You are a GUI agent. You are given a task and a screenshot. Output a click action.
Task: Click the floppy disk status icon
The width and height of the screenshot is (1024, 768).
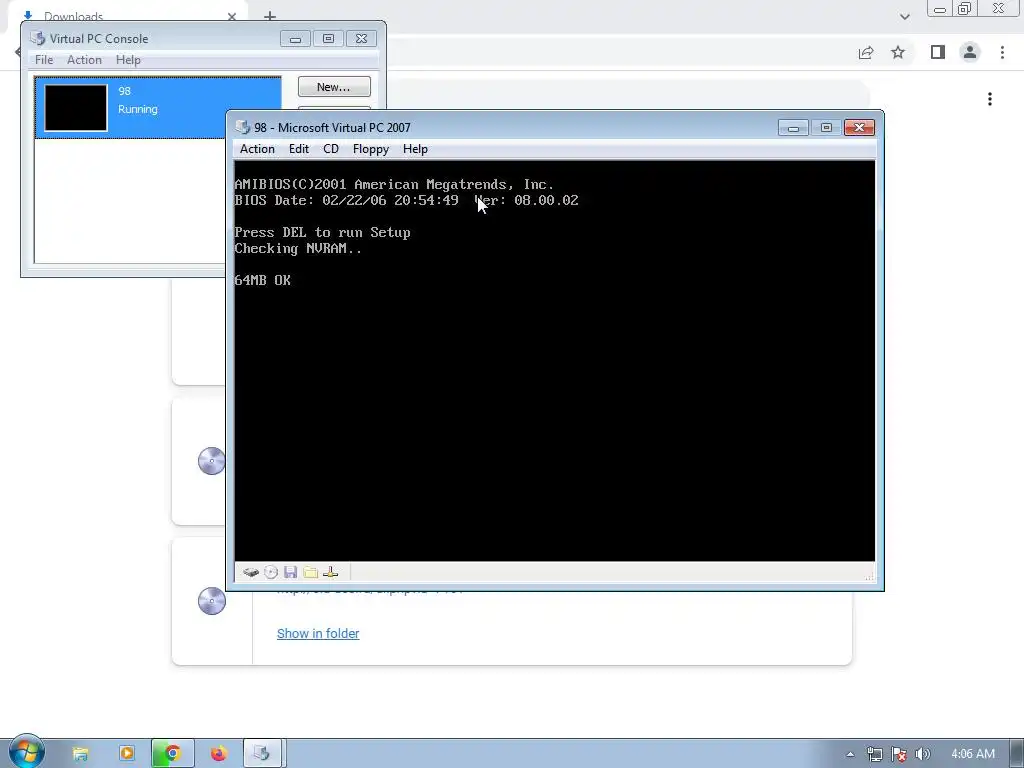pos(291,573)
